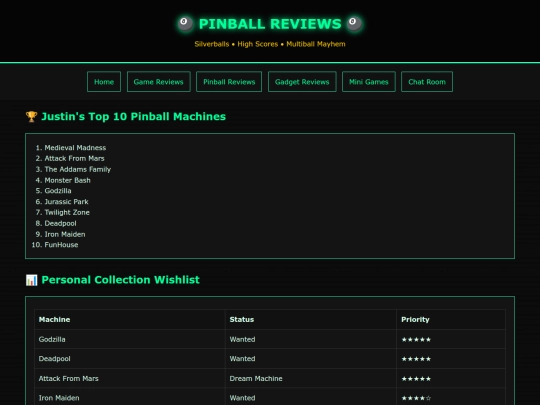Select list entry Twilight Zone
The height and width of the screenshot is (405, 540).
(x=67, y=212)
